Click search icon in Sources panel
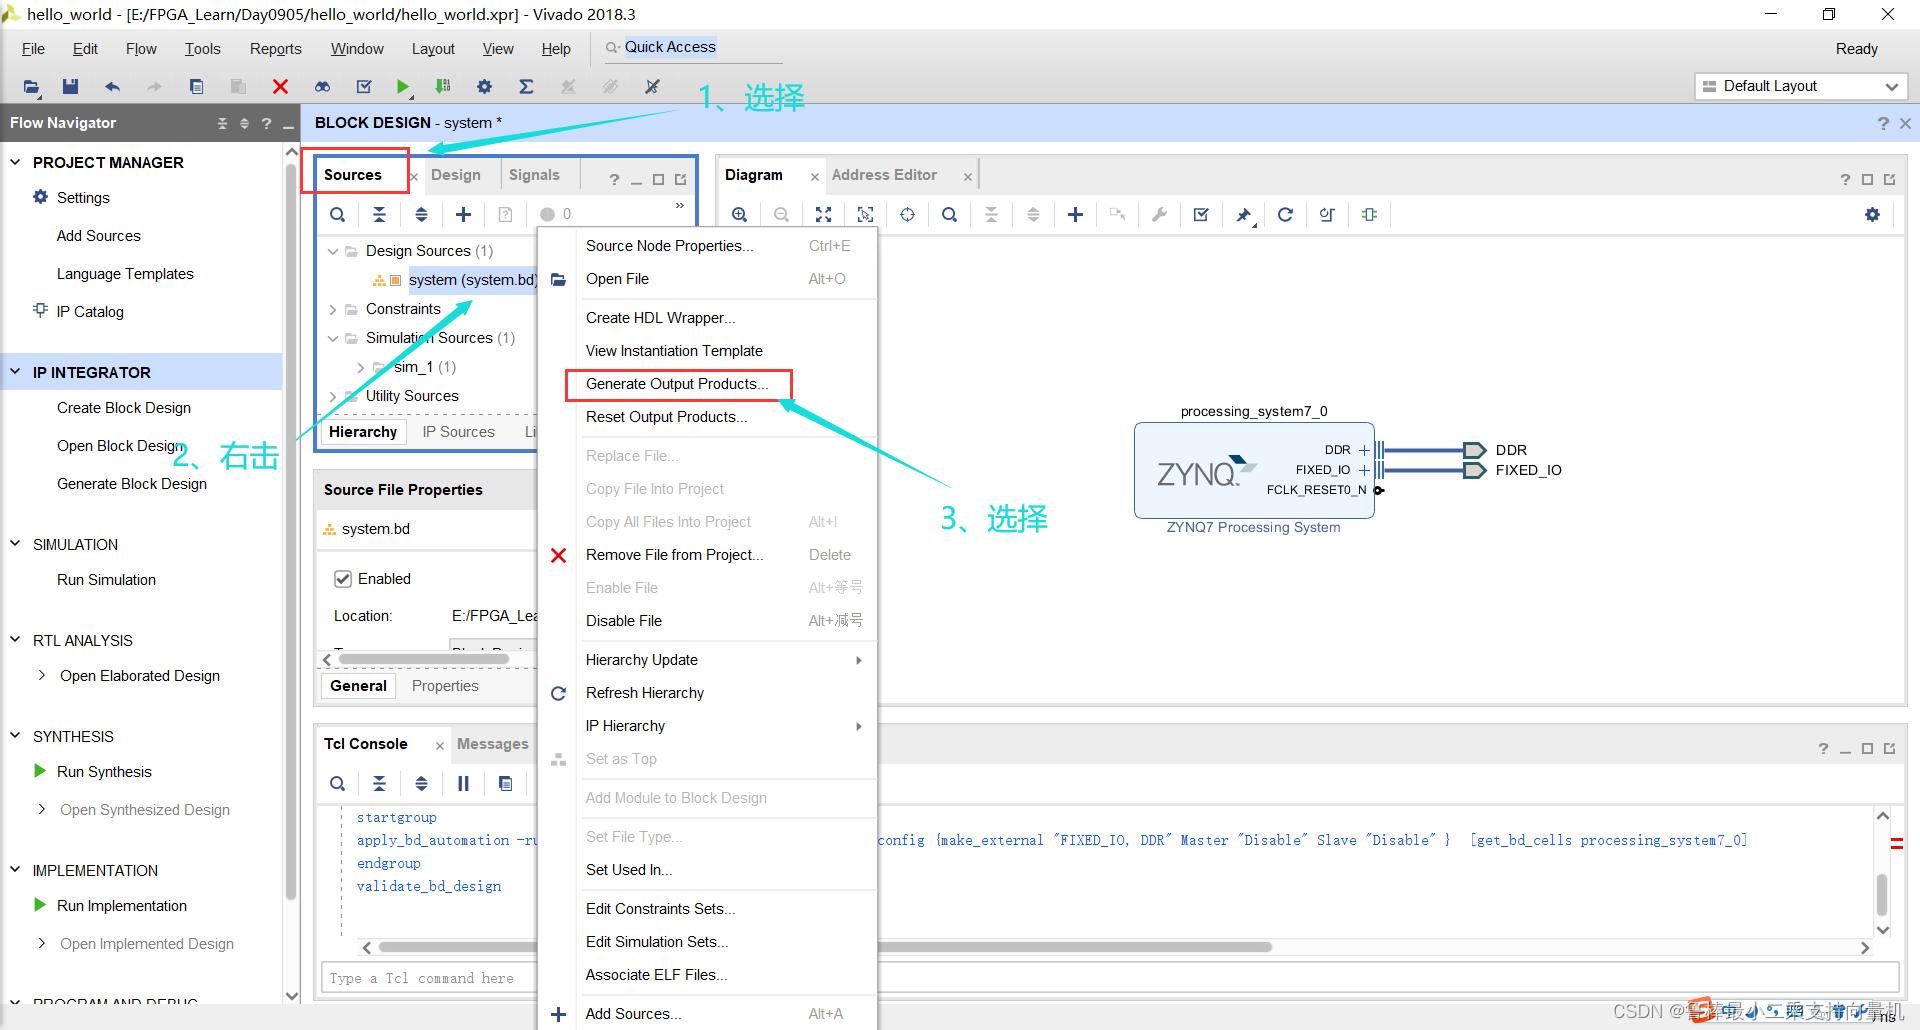This screenshot has height=1030, width=1920. (338, 214)
